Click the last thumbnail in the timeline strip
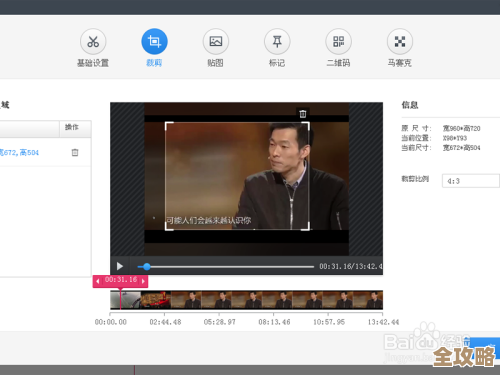Viewport: 500px width, 375px height. [368, 300]
